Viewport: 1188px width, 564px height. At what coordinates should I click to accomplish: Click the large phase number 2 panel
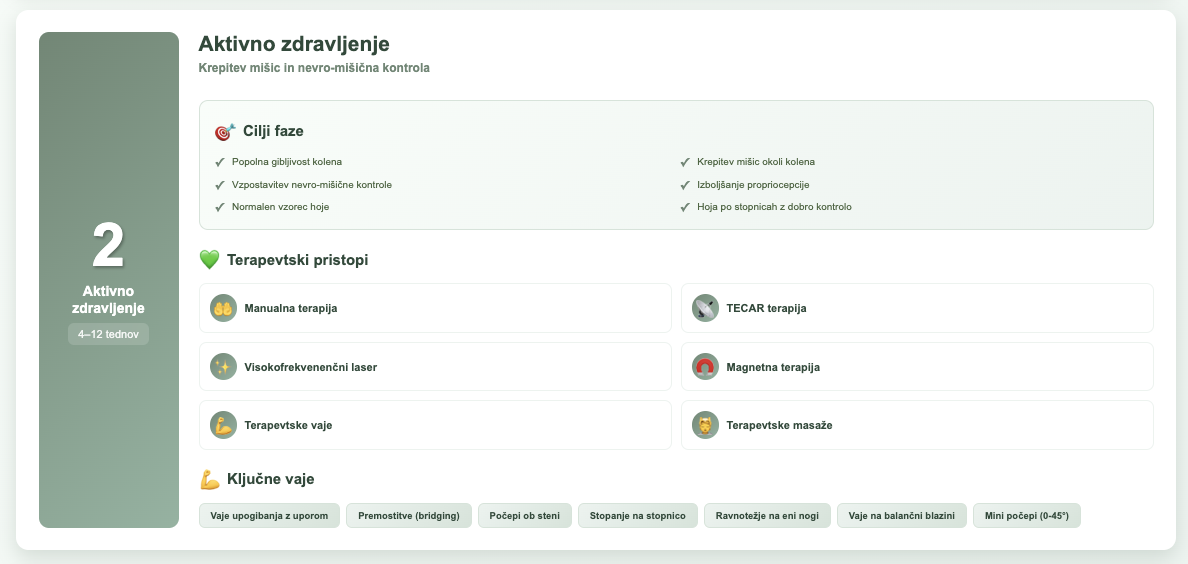[x=108, y=280]
